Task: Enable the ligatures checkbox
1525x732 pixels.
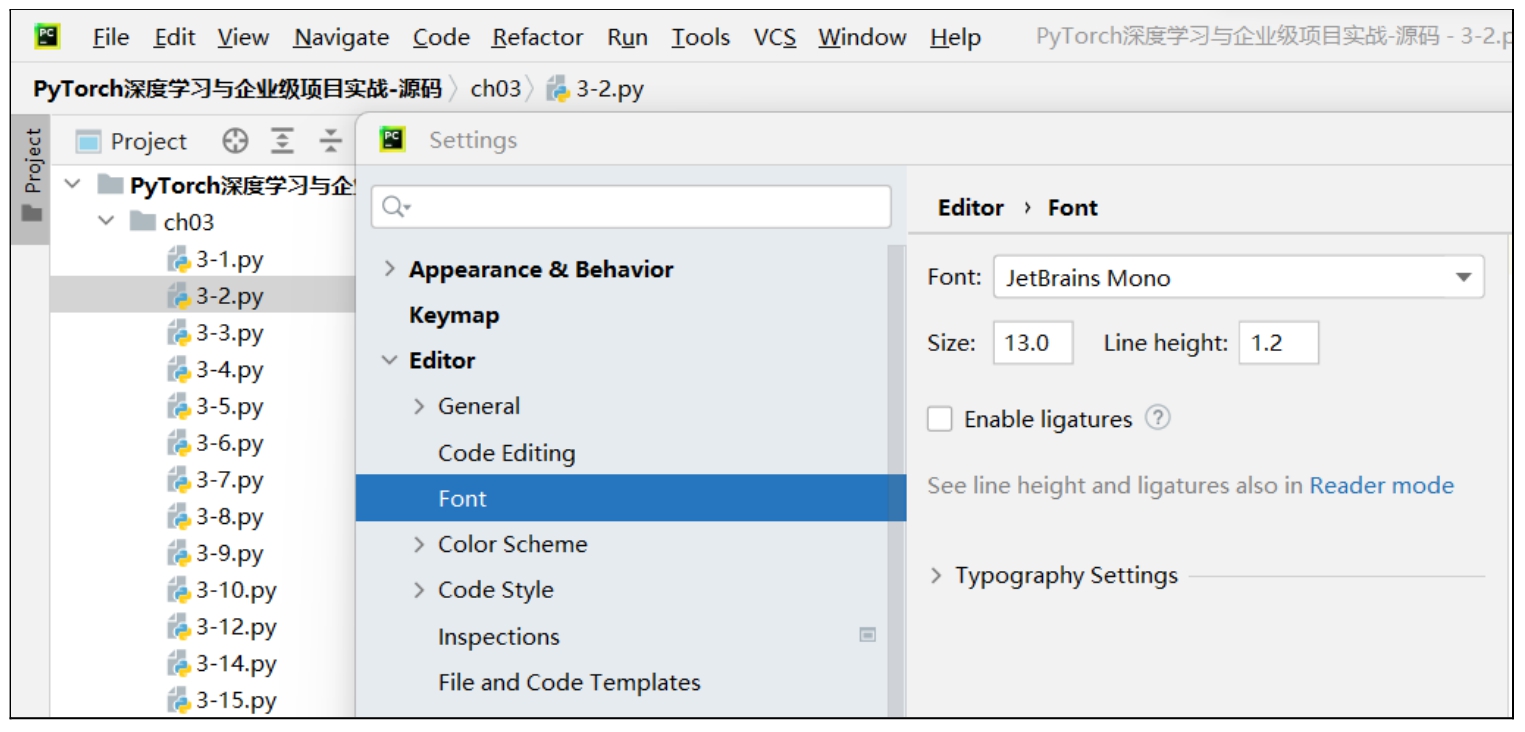Action: point(940,418)
